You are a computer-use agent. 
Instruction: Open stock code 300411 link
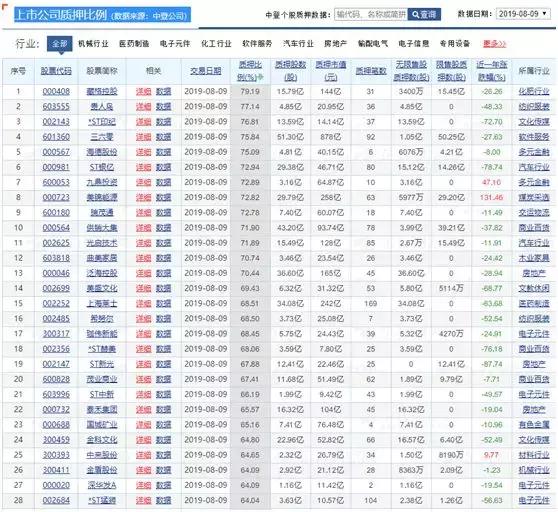pos(56,470)
